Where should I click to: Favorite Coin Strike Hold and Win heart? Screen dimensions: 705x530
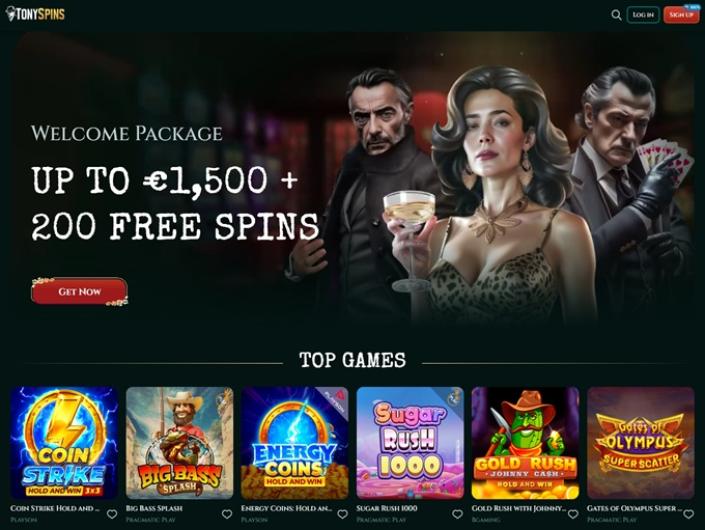(112, 514)
